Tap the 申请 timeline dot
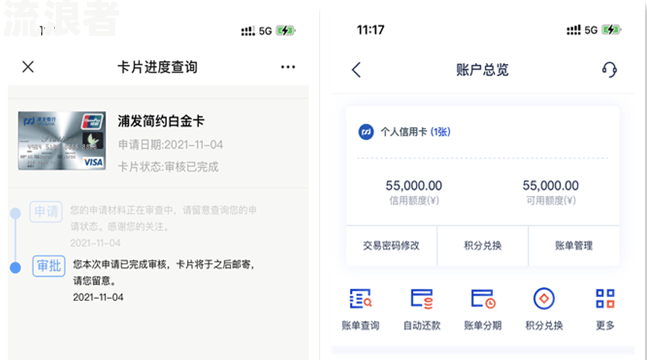 pyautogui.click(x=15, y=213)
